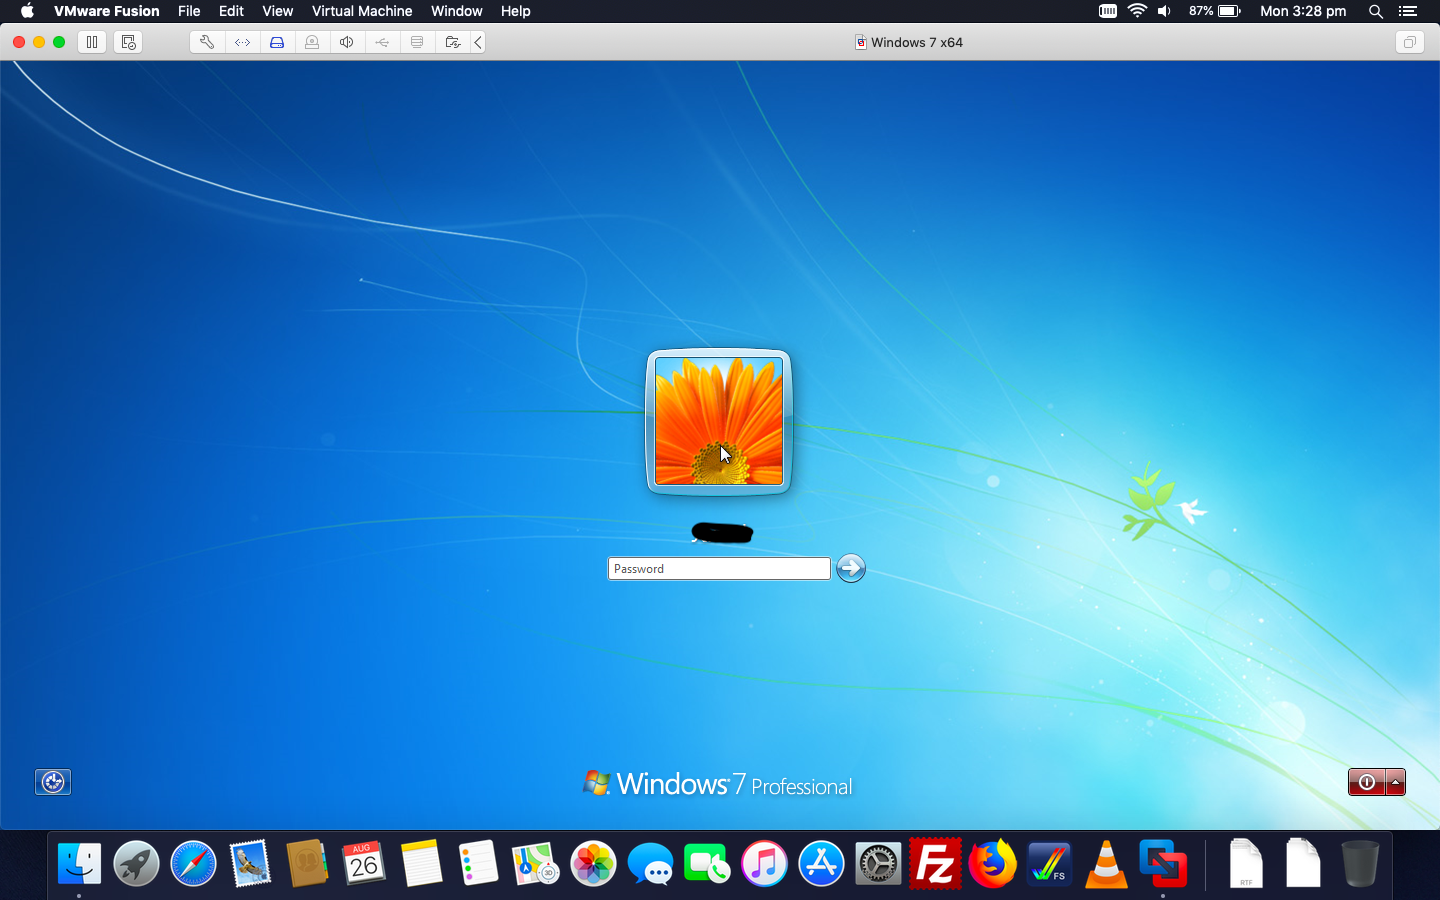Click the Unity view button in title bar
Viewport: 1440px width, 900px height.
1409,42
